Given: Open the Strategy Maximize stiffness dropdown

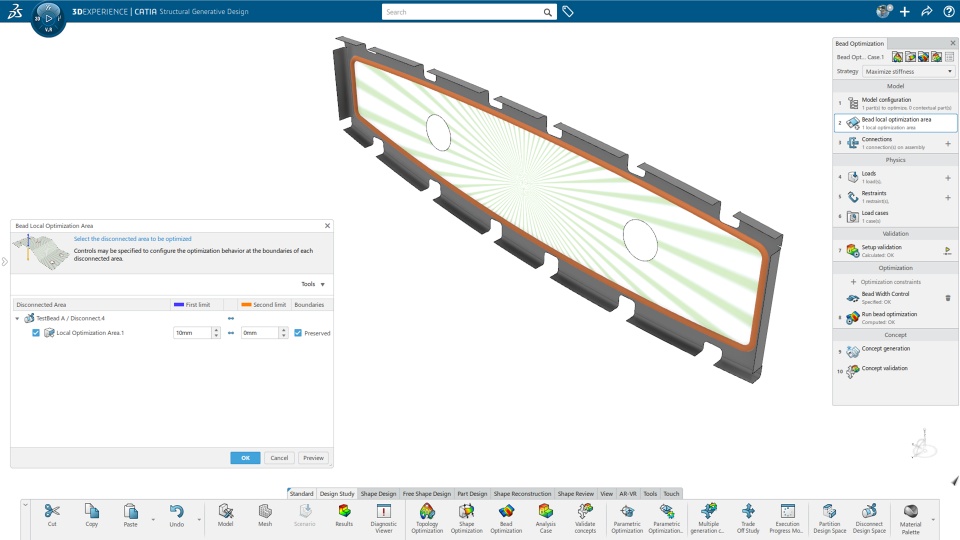Looking at the screenshot, I should click(x=909, y=71).
